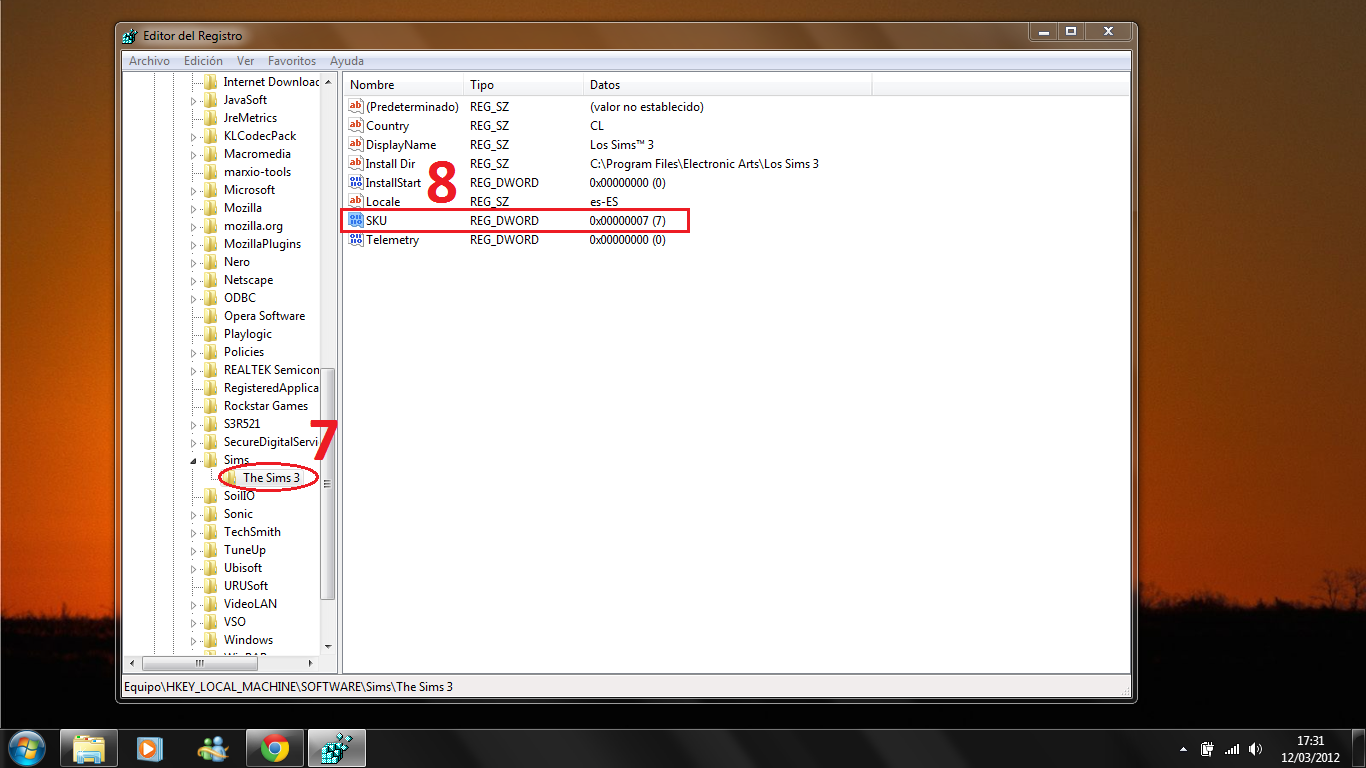Click the tree pane vertical scrollbar thumb
Image resolution: width=1366 pixels, height=768 pixels.
pyautogui.click(x=327, y=483)
